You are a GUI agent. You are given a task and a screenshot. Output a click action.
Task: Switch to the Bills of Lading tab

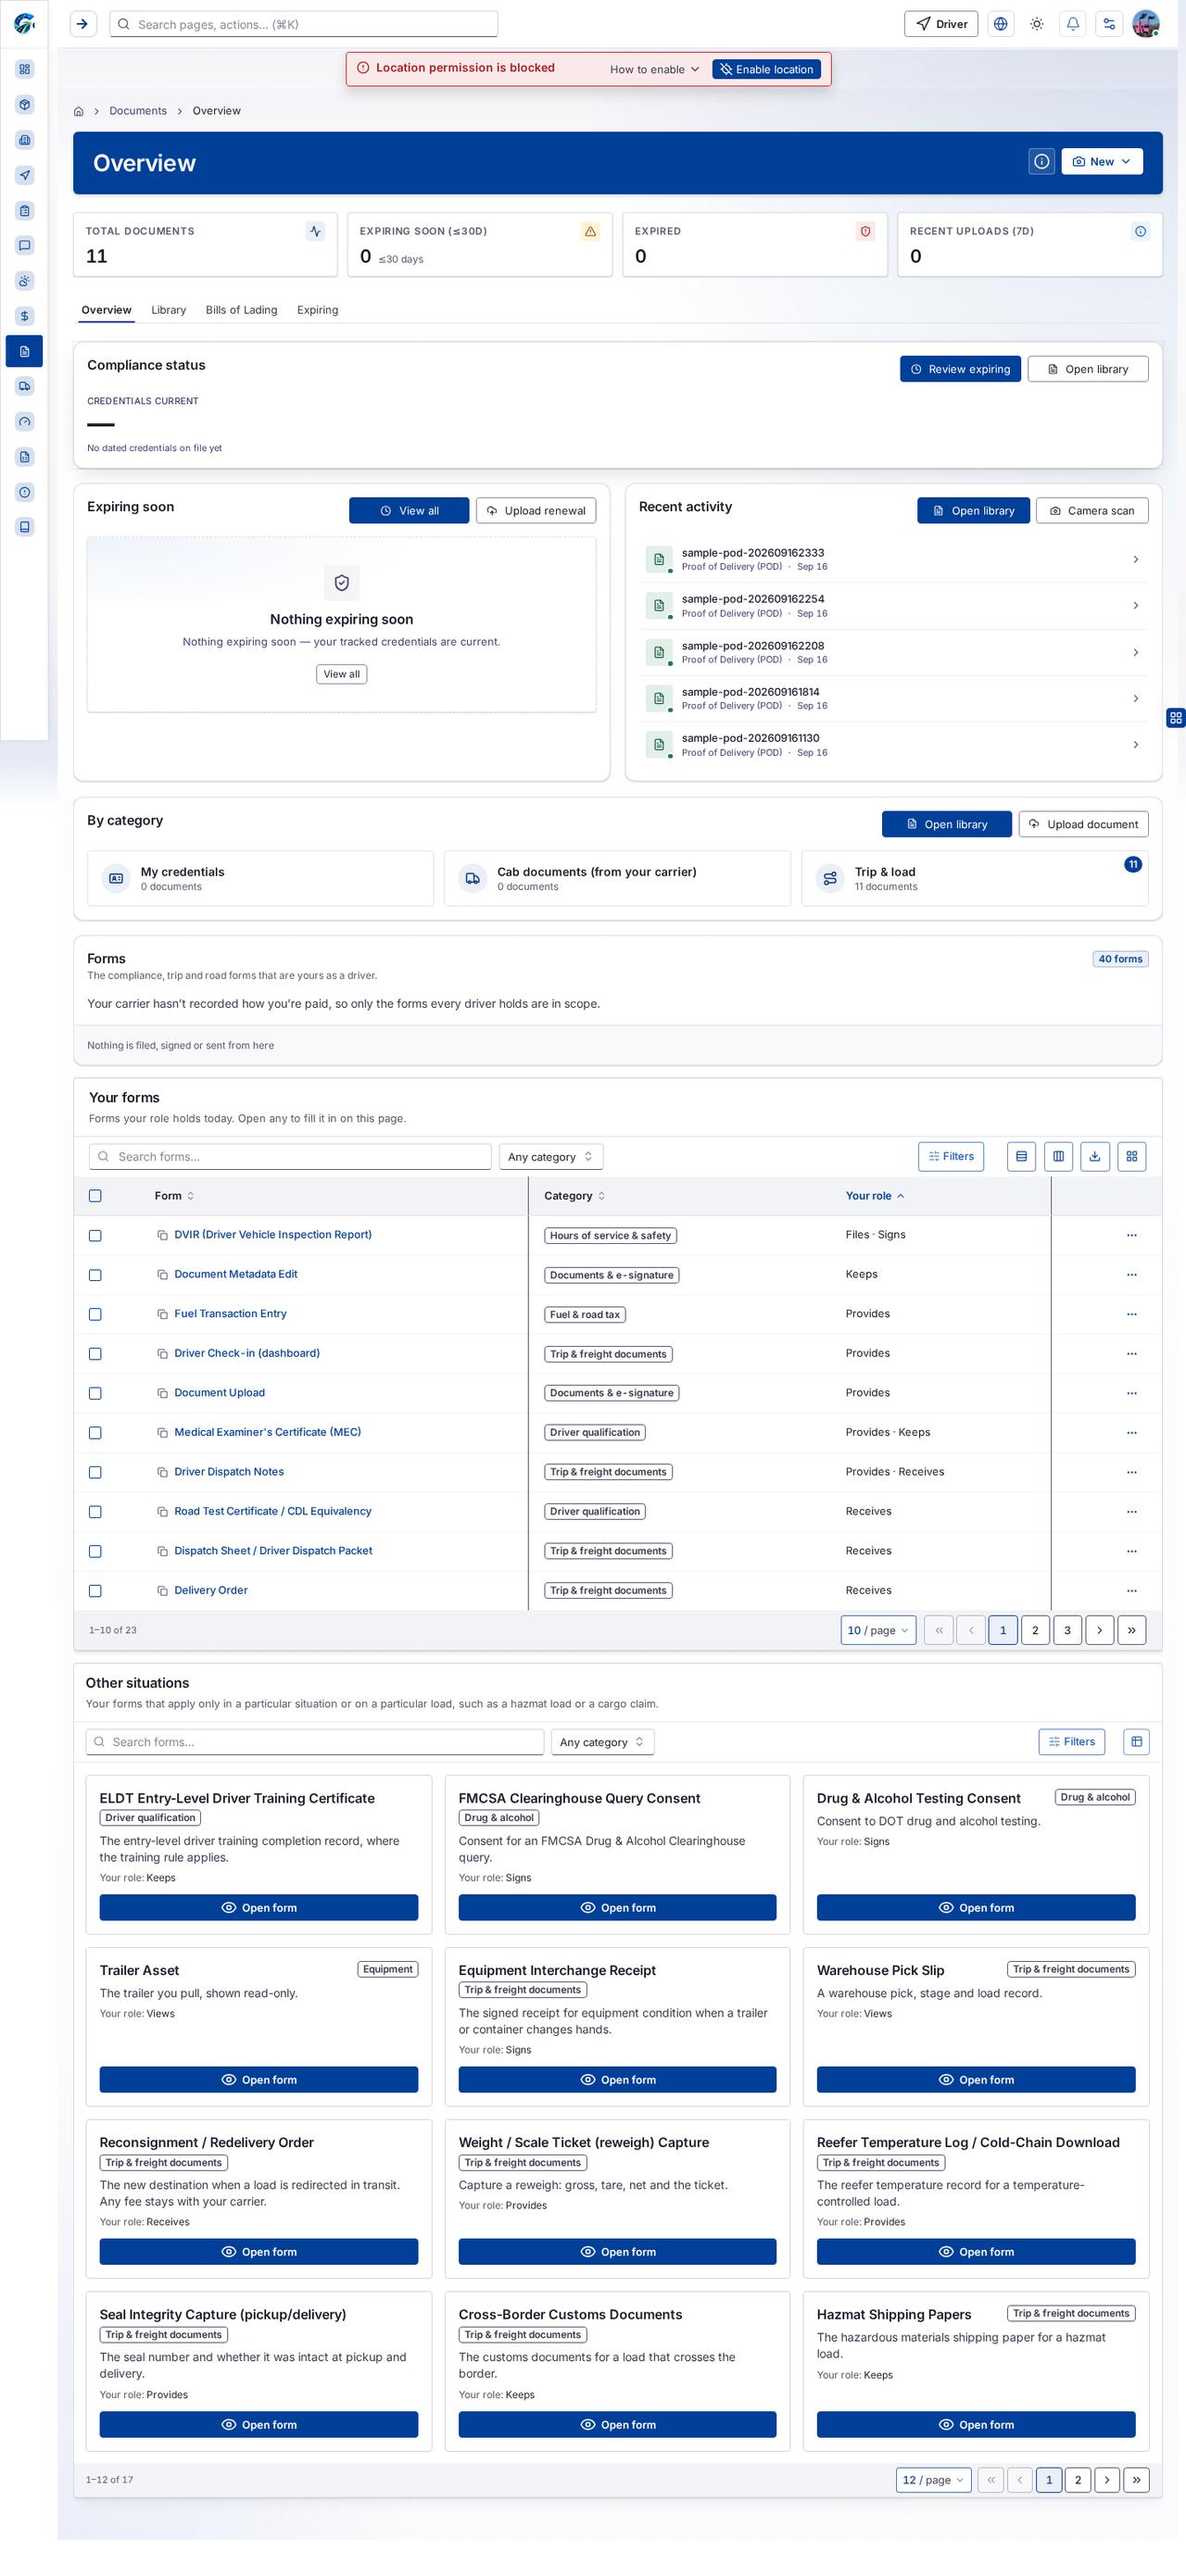[241, 310]
